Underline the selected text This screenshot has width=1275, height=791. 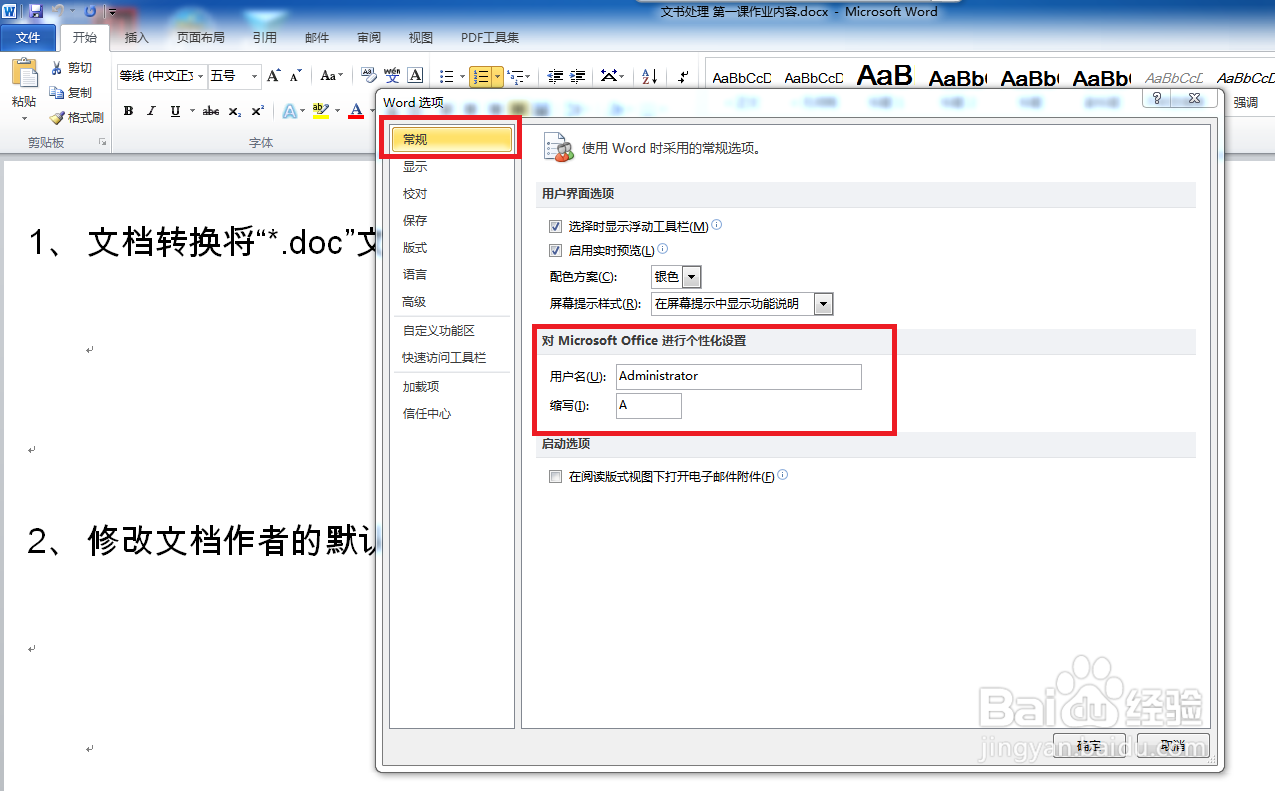click(x=175, y=111)
